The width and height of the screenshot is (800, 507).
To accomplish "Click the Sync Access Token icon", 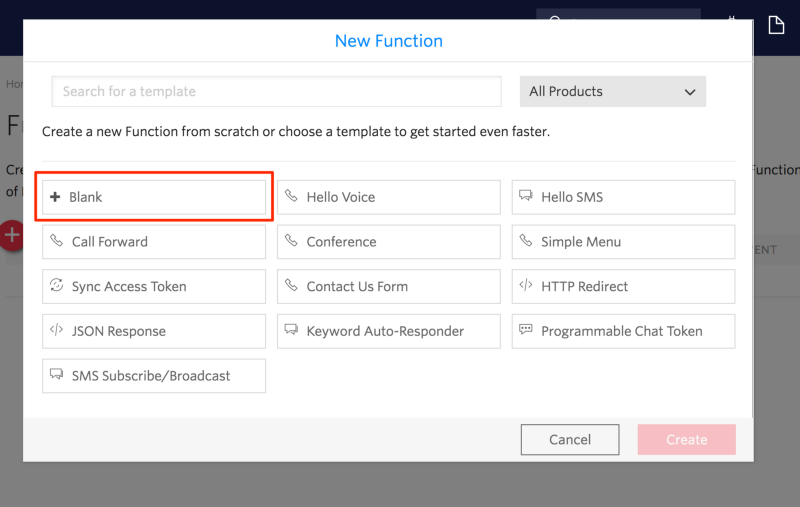I will tap(56, 286).
